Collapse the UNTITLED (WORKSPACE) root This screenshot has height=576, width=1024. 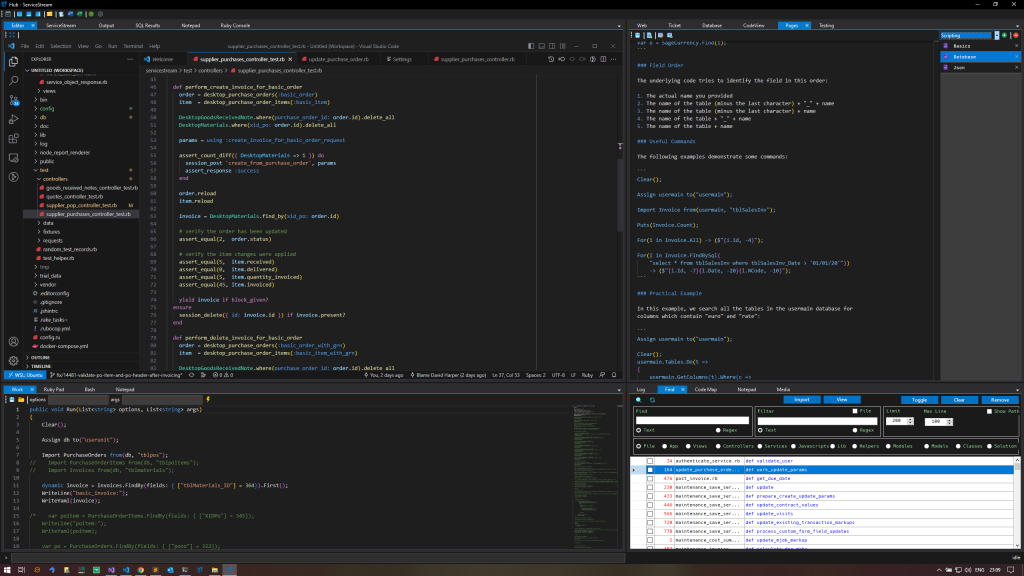click(56, 70)
